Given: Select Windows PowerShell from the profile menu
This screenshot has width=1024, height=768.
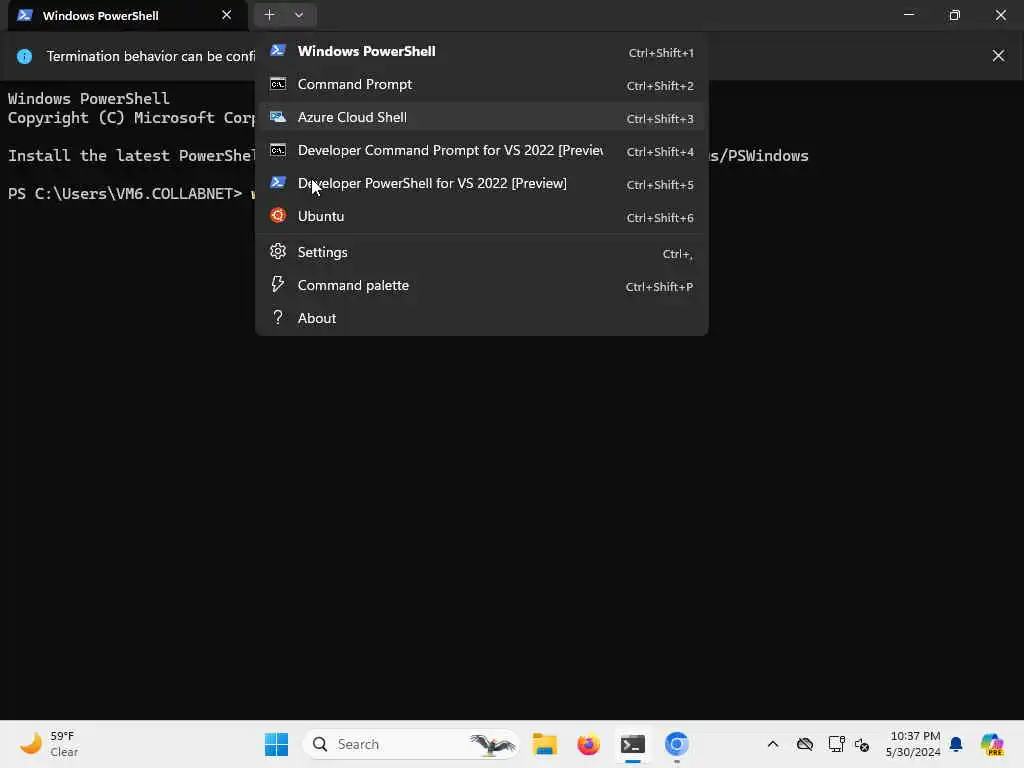Looking at the screenshot, I should coord(481,52).
